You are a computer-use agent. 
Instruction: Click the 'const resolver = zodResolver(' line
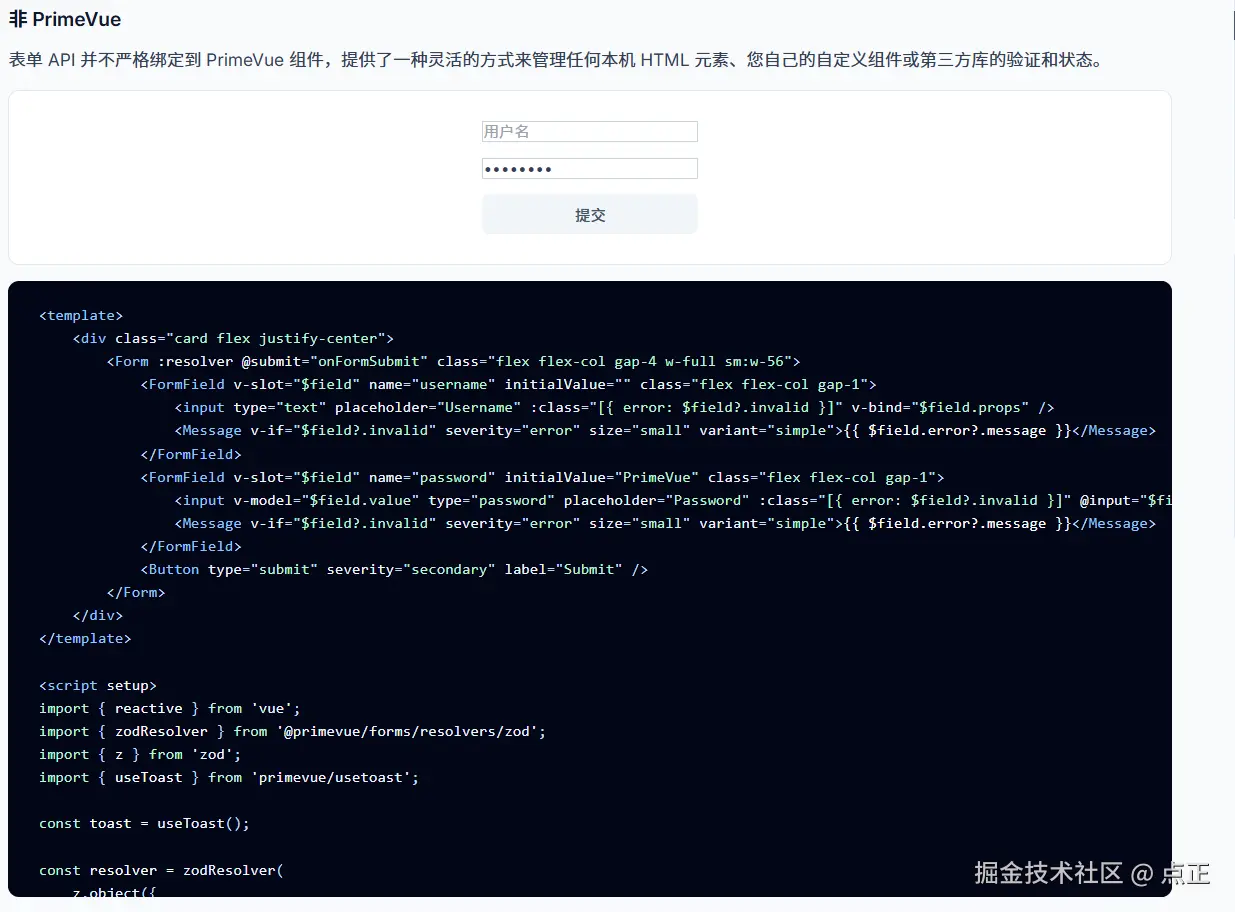(x=161, y=870)
